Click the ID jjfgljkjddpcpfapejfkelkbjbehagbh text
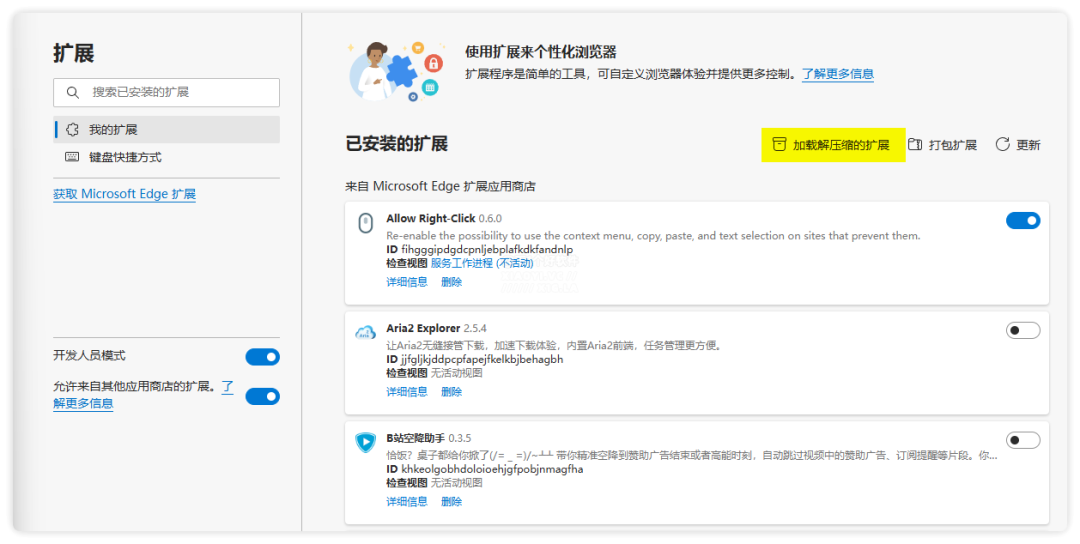This screenshot has height=544, width=1080. coord(475,359)
